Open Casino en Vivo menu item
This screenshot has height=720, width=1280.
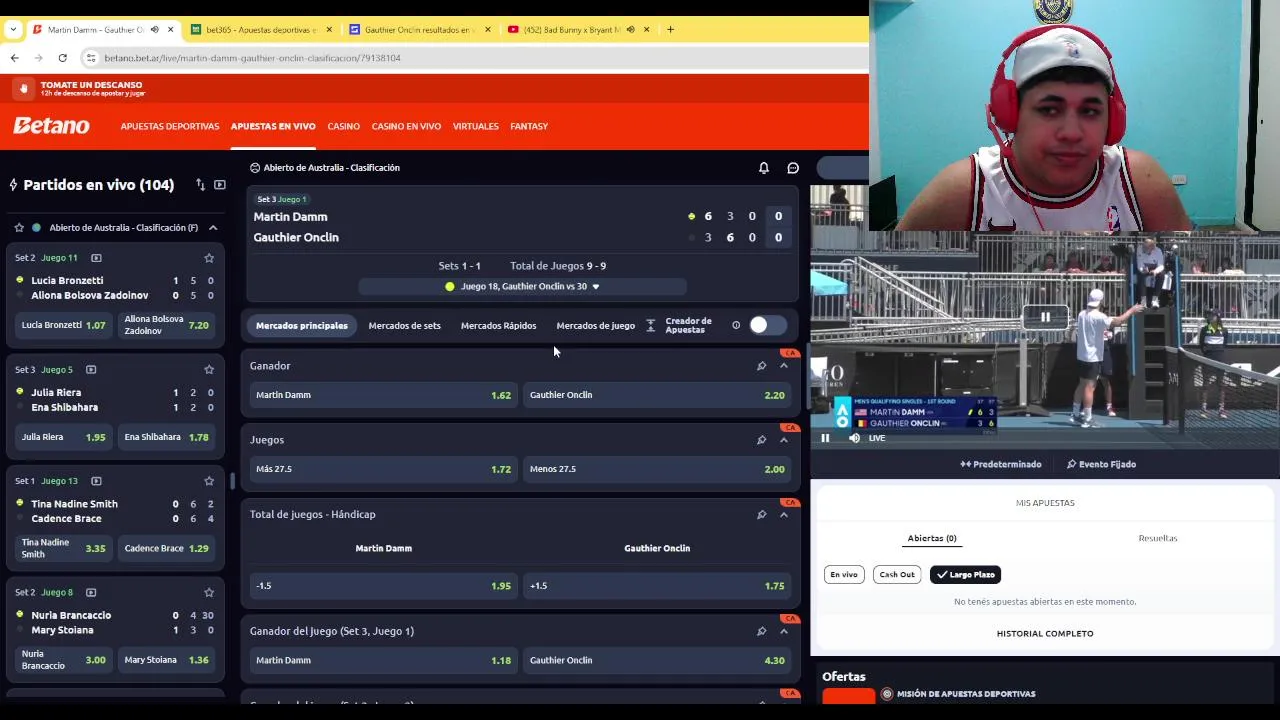406,126
